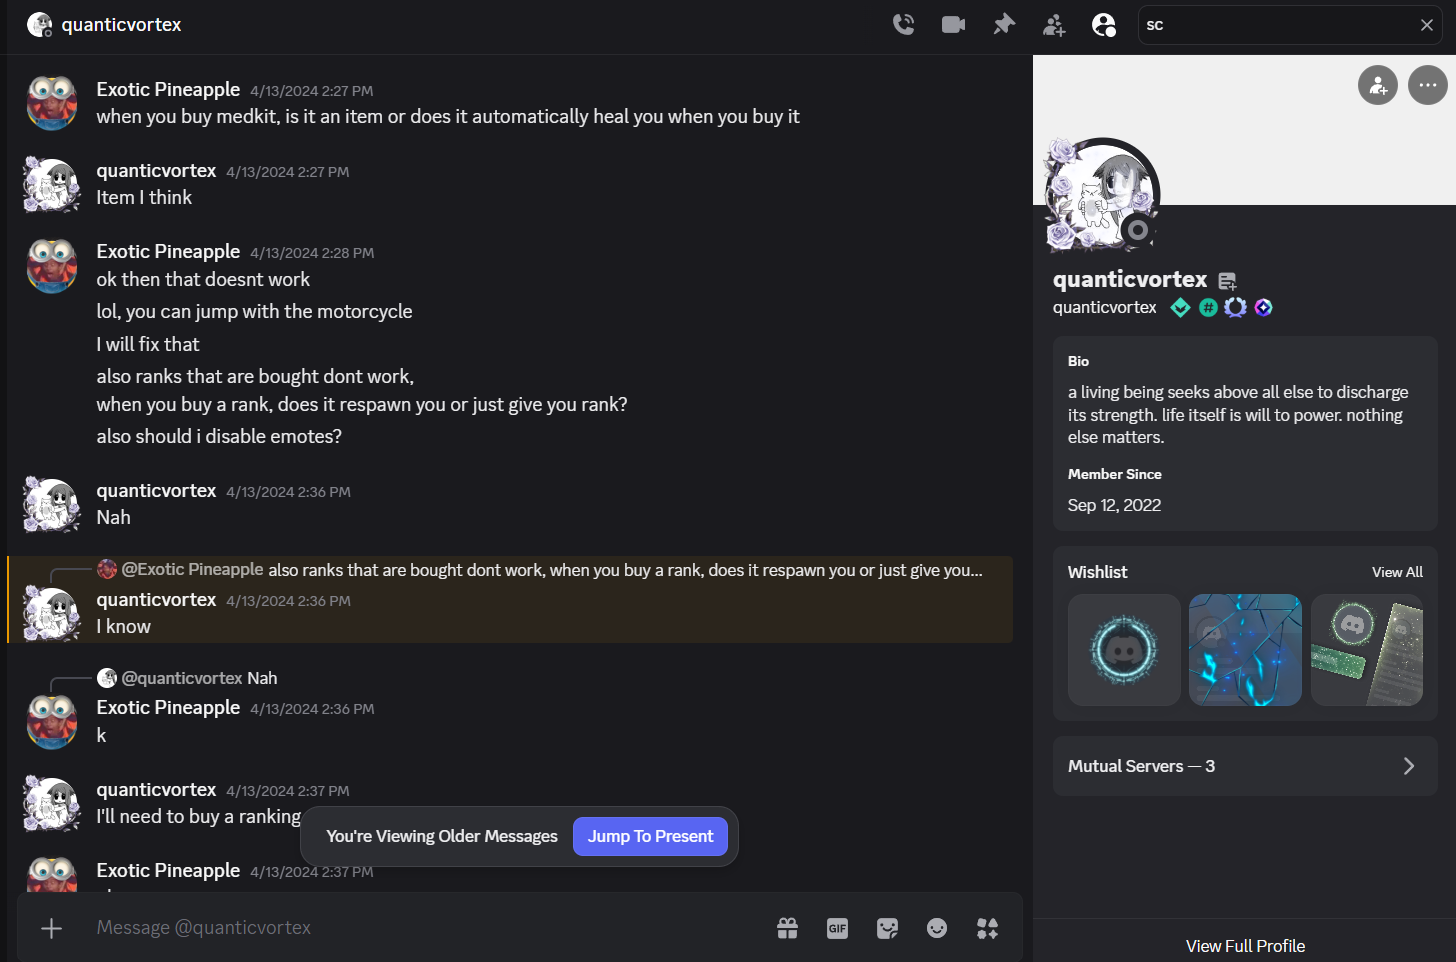
Task: Click the plus attachment button
Action: (52, 928)
